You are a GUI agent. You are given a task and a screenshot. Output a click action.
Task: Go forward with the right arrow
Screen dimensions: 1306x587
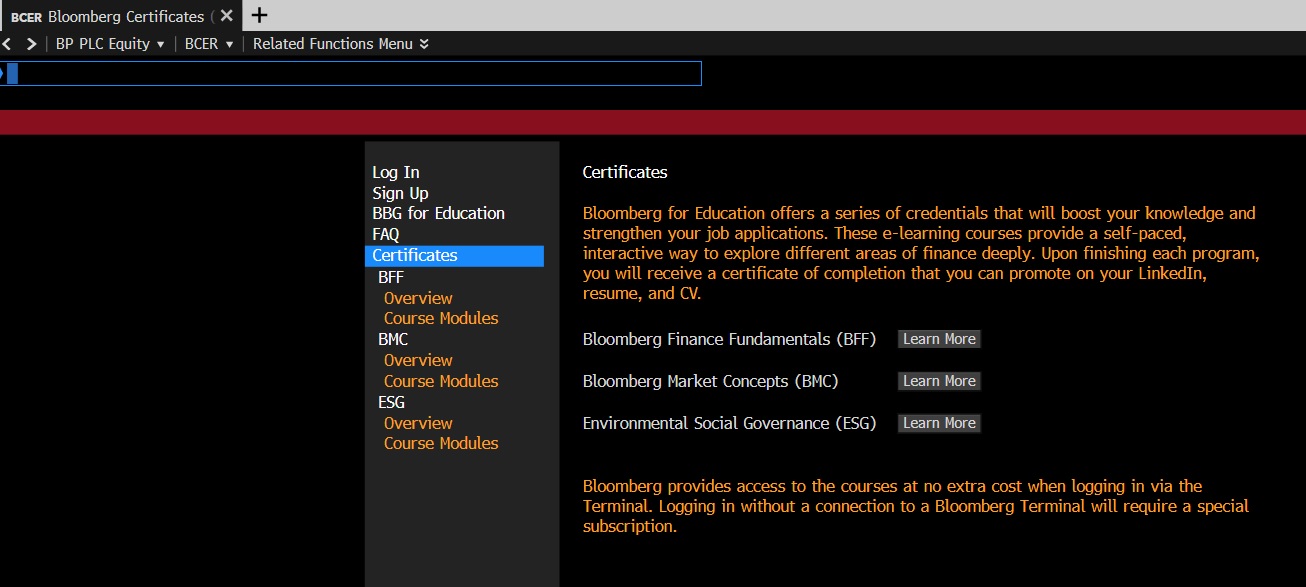click(x=31, y=44)
